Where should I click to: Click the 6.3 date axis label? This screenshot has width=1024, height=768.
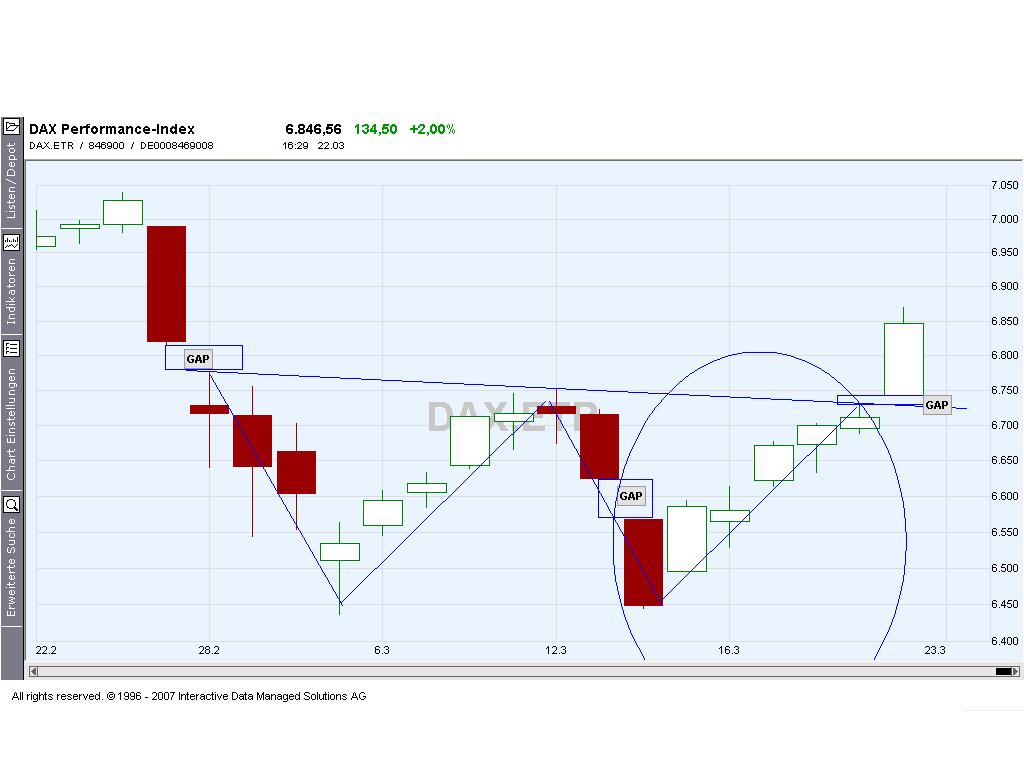tap(382, 650)
